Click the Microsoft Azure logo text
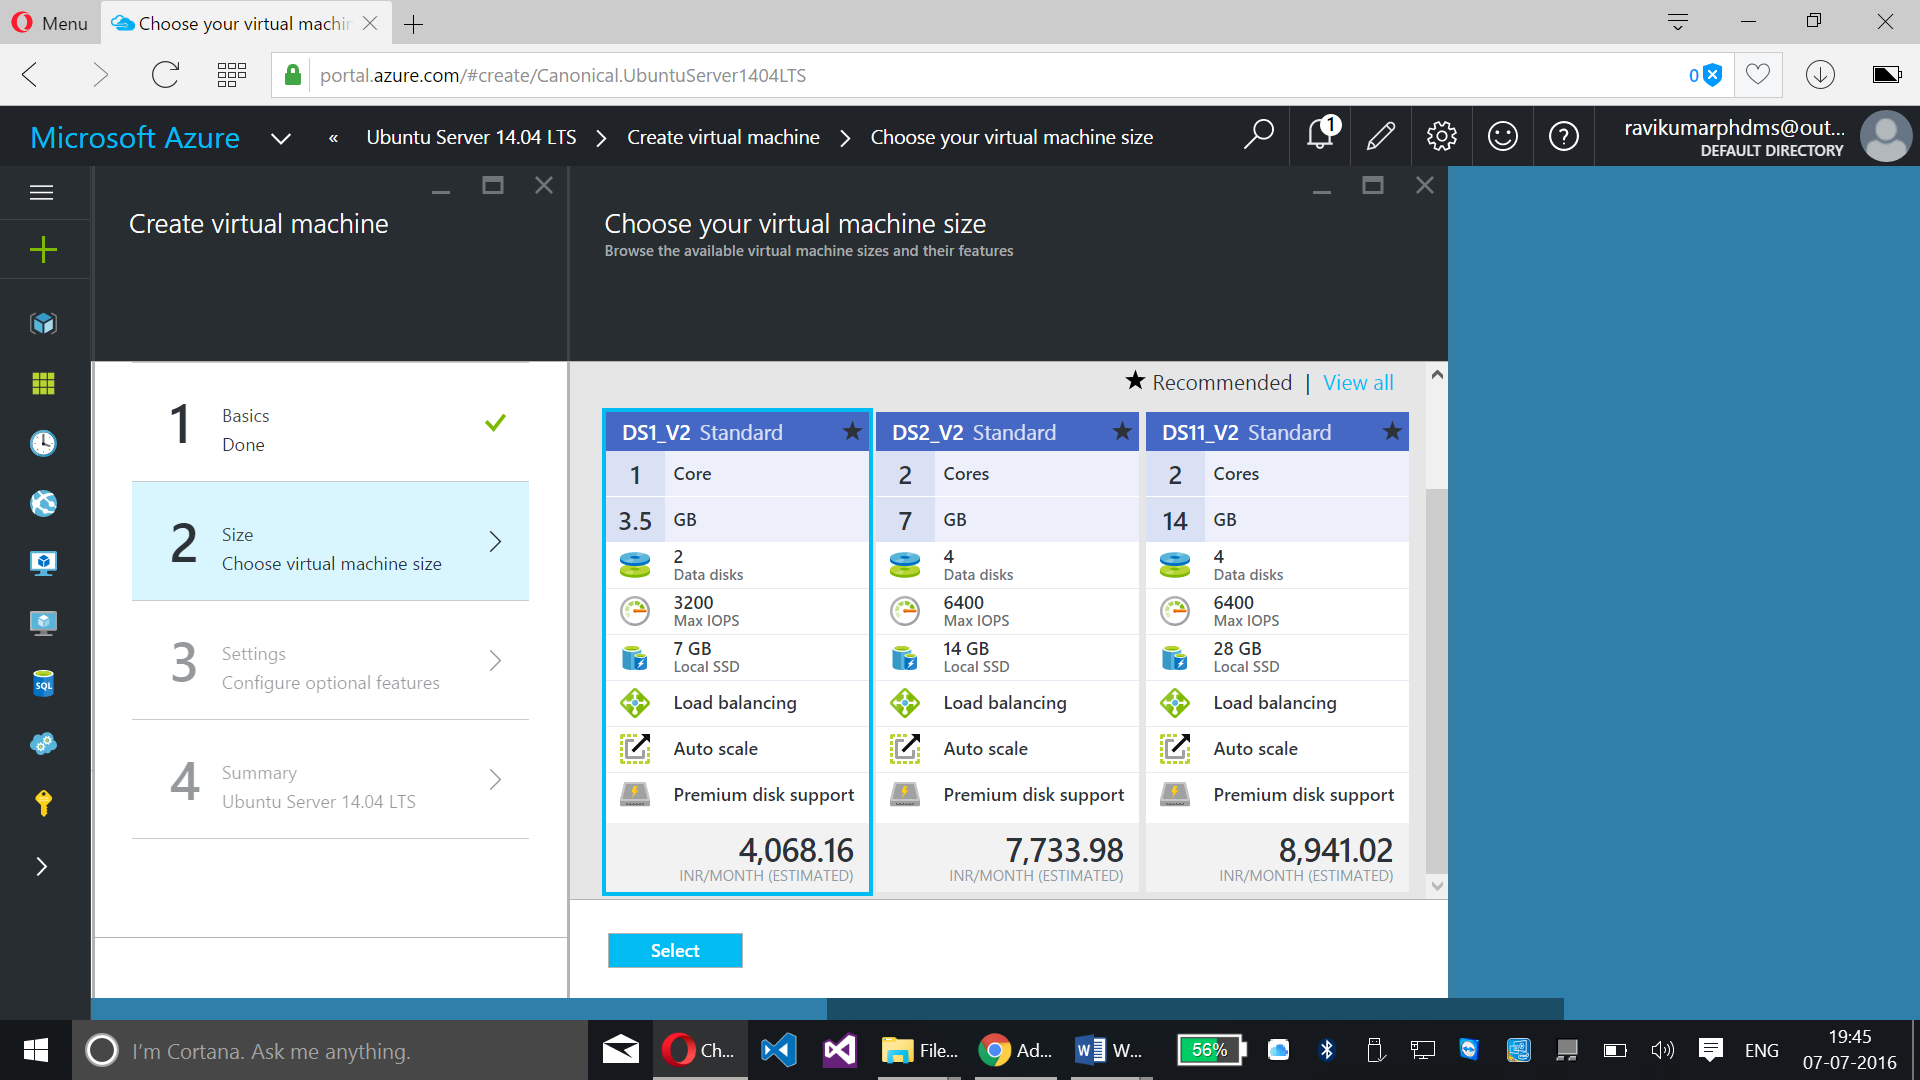1920x1080 pixels. 135,137
